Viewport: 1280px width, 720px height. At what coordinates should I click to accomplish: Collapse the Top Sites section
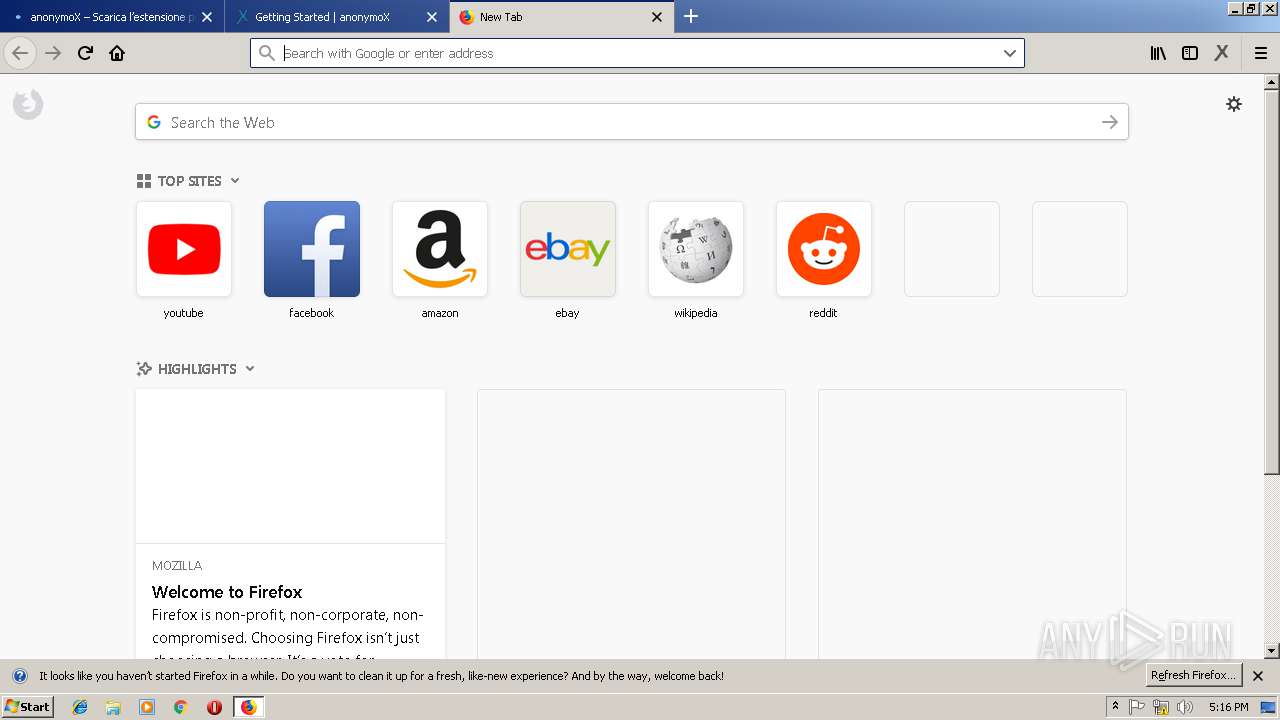pyautogui.click(x=235, y=181)
